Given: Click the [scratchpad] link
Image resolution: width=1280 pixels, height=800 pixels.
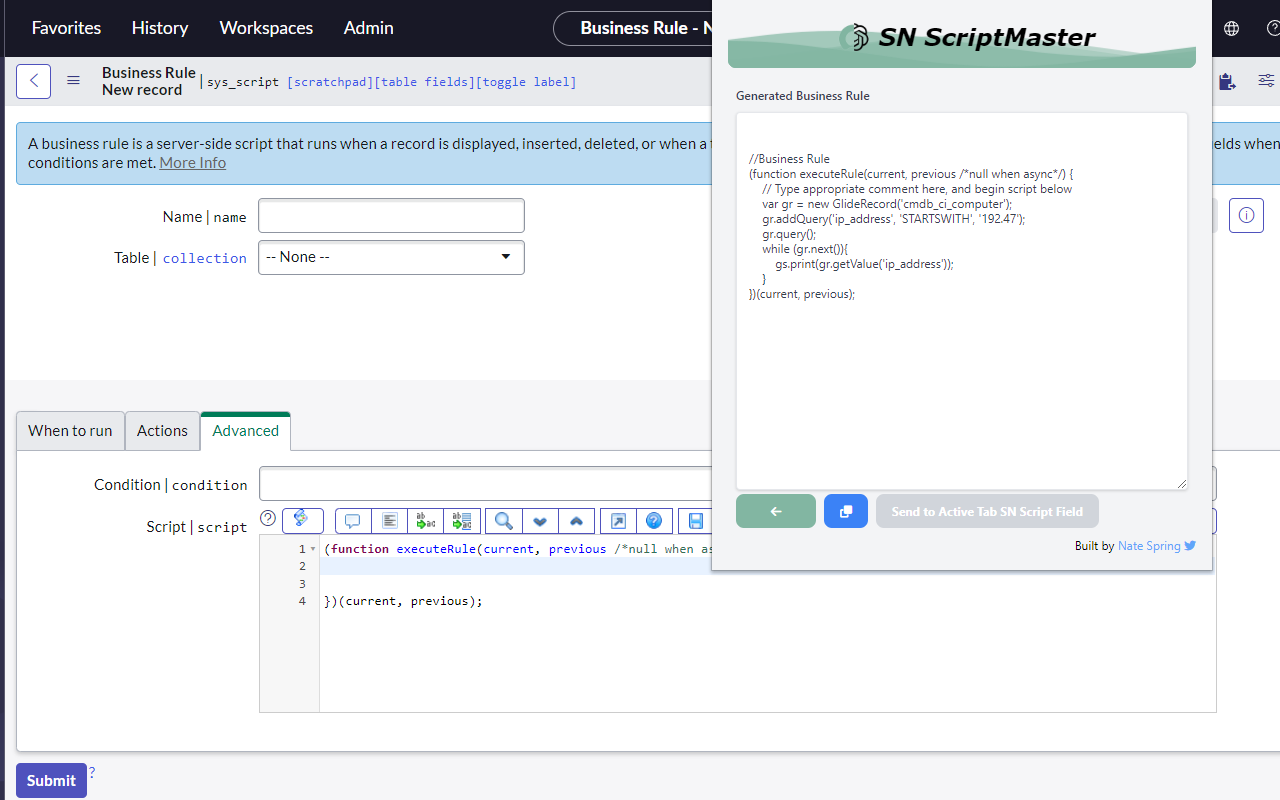Looking at the screenshot, I should pos(329,82).
